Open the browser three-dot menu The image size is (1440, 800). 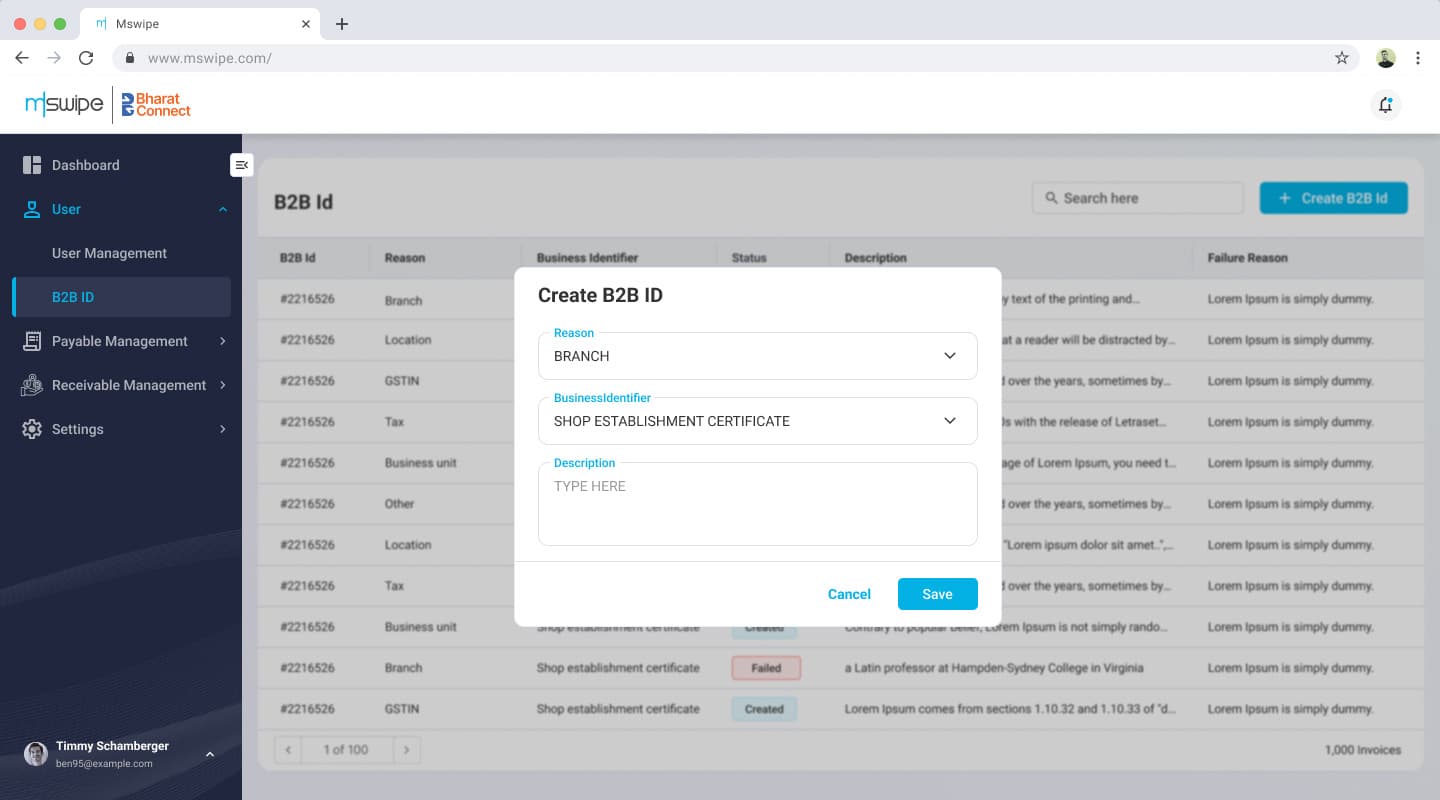click(1418, 58)
